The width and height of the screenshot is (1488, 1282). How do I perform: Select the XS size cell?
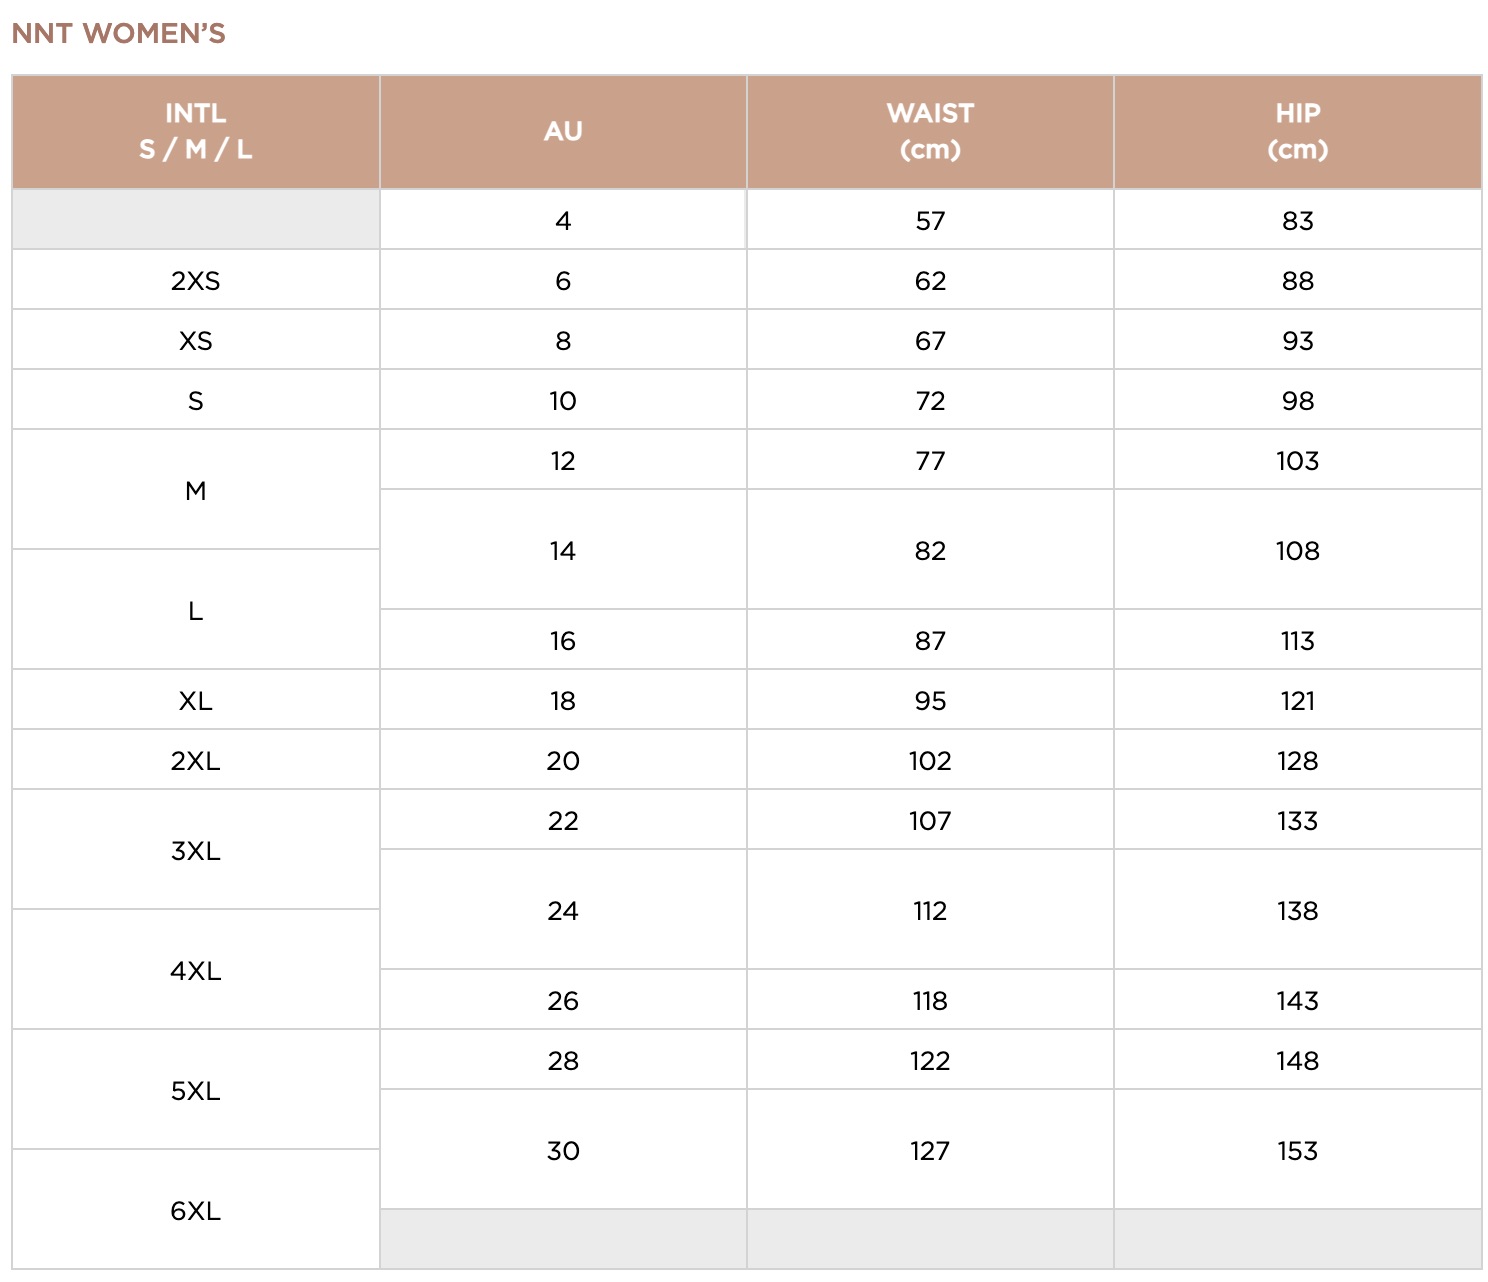click(x=196, y=340)
